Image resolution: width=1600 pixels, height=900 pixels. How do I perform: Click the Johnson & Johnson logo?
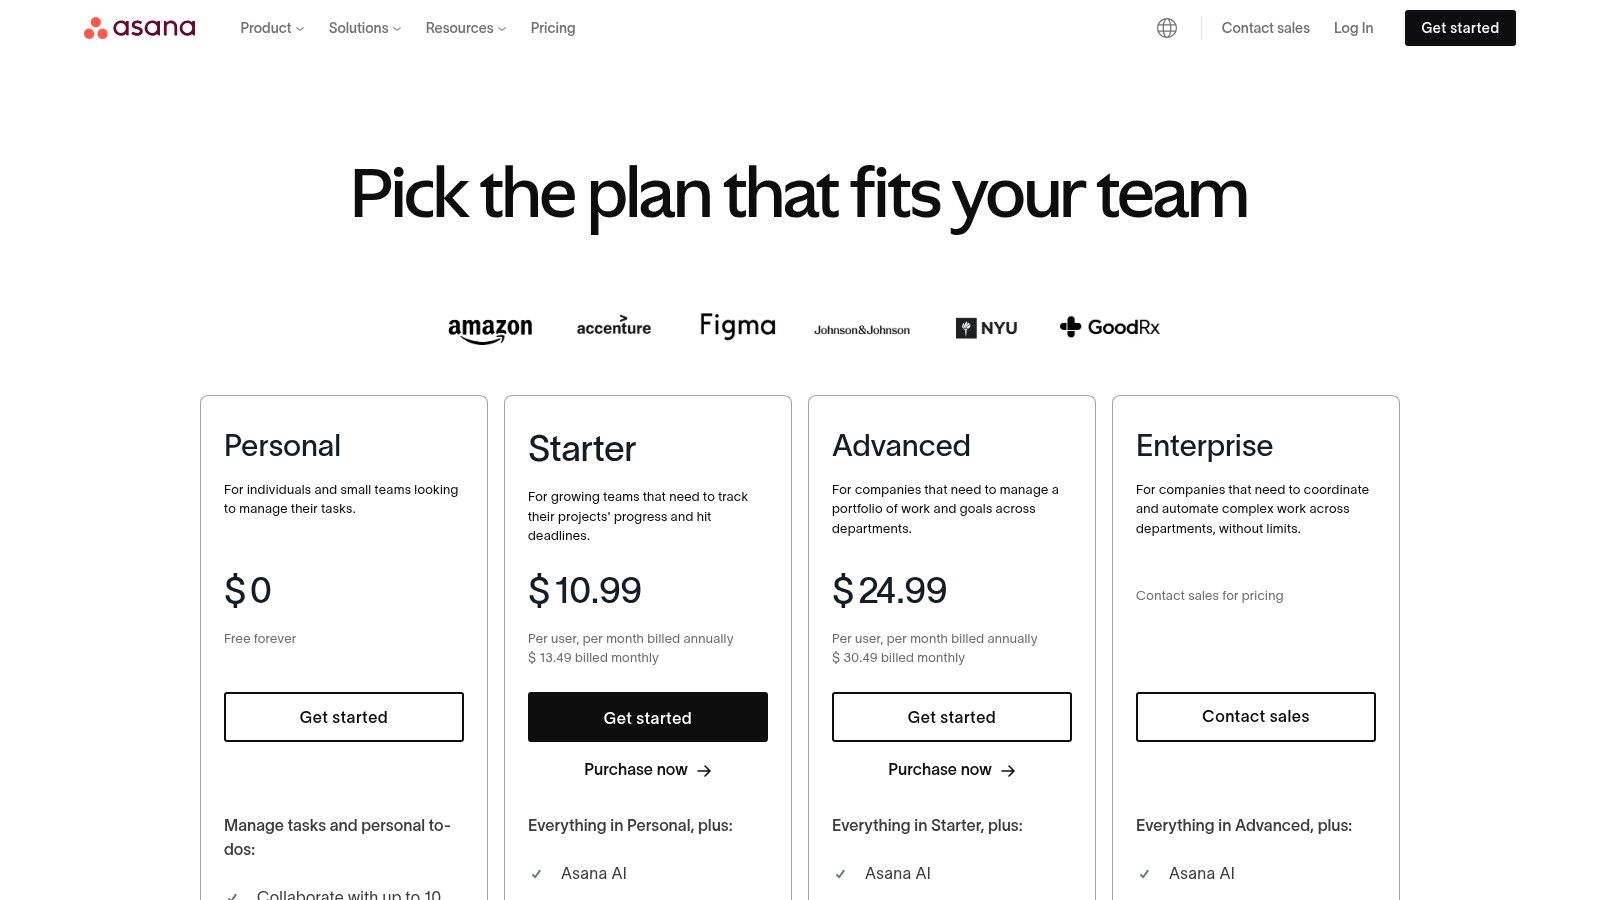862,328
